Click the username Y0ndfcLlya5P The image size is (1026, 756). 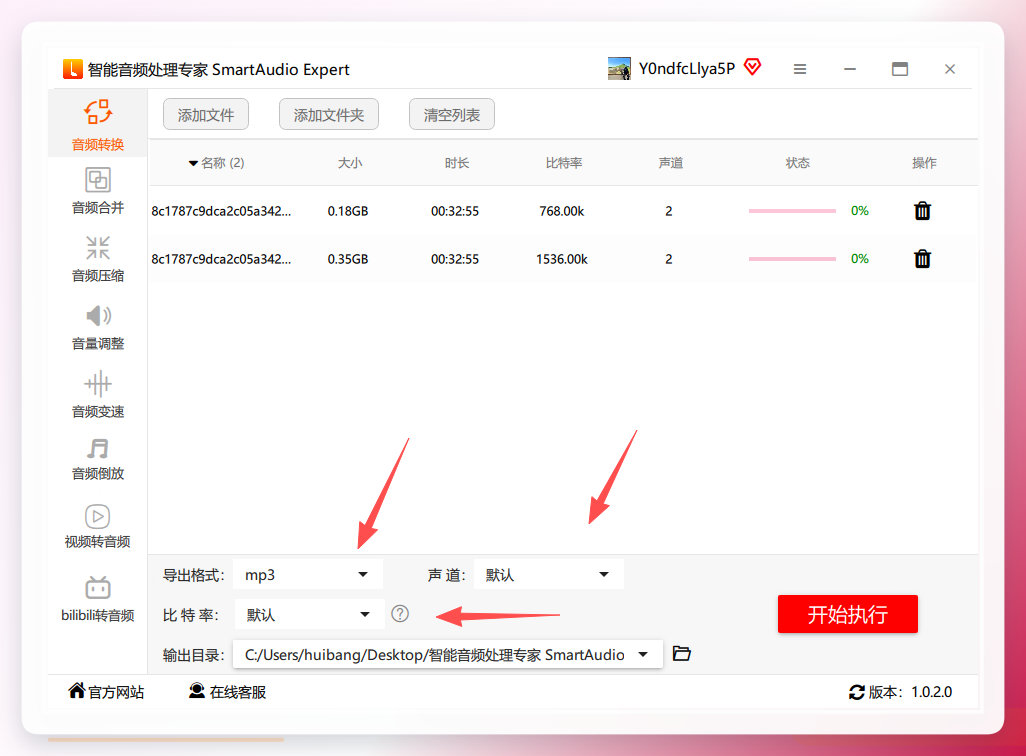coord(686,69)
